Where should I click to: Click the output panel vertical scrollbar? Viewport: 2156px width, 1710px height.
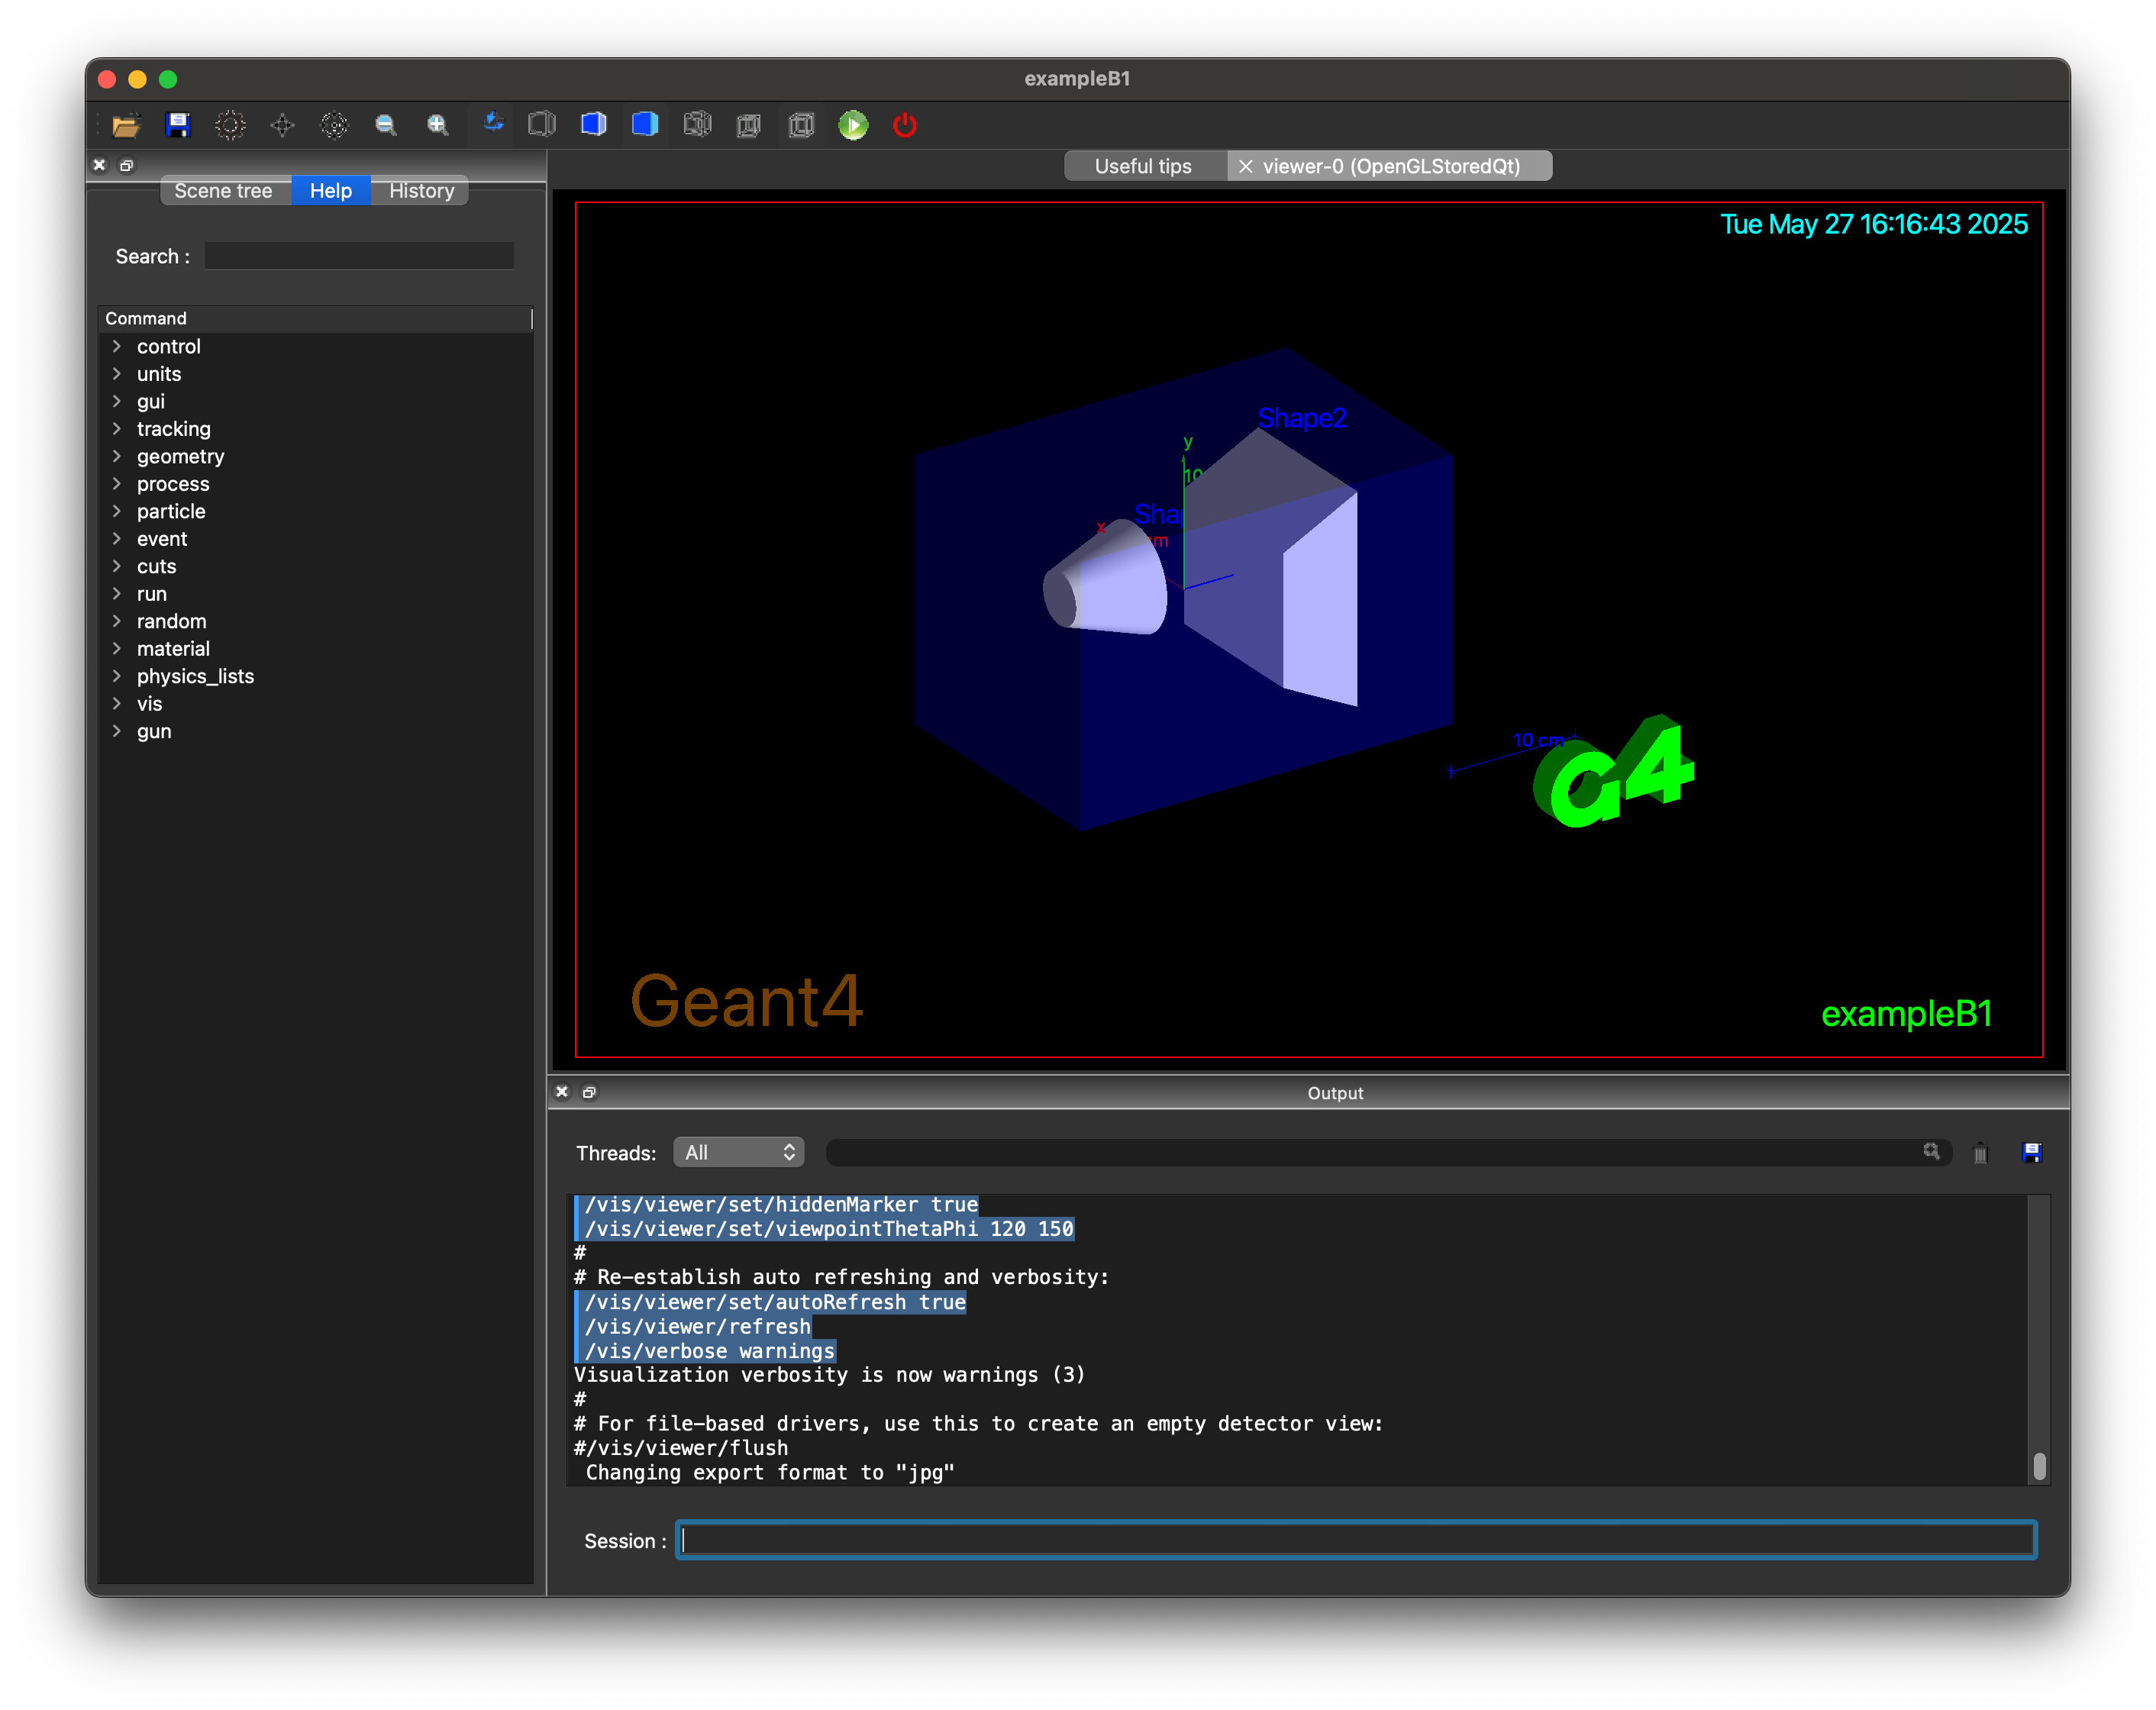coord(2039,1465)
